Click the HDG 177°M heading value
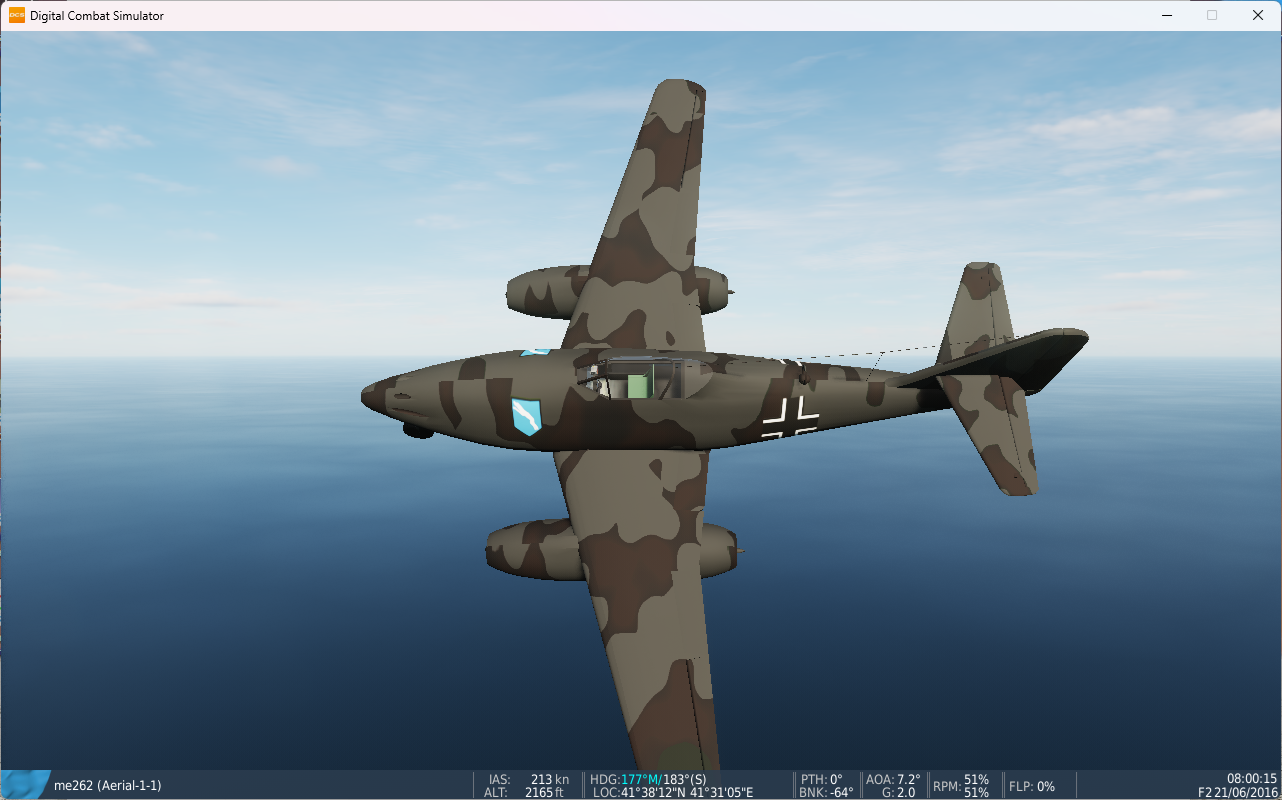The image size is (1282, 800). [638, 779]
